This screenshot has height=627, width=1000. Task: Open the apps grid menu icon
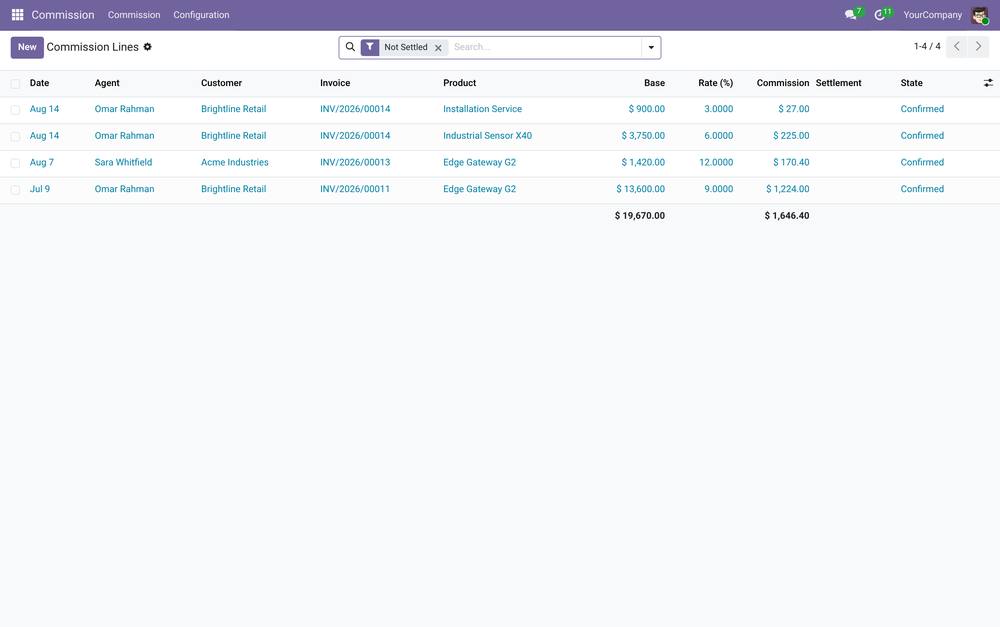17,15
